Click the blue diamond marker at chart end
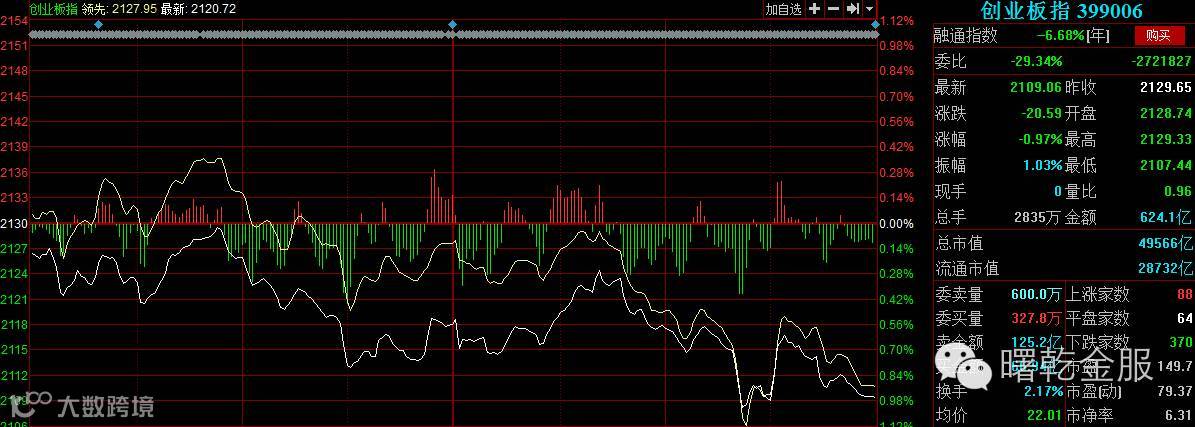Screen dimensions: 1195x427 (875, 25)
